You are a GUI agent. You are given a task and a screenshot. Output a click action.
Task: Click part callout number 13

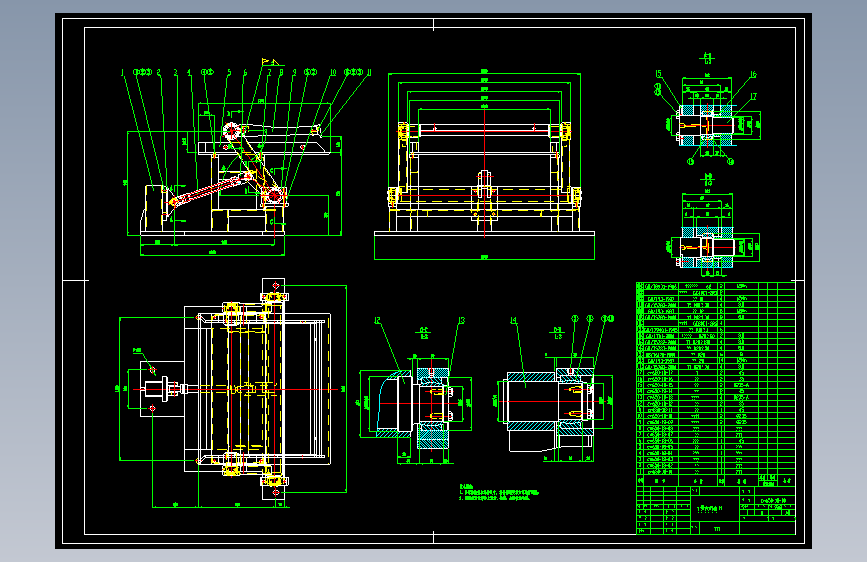[462, 320]
